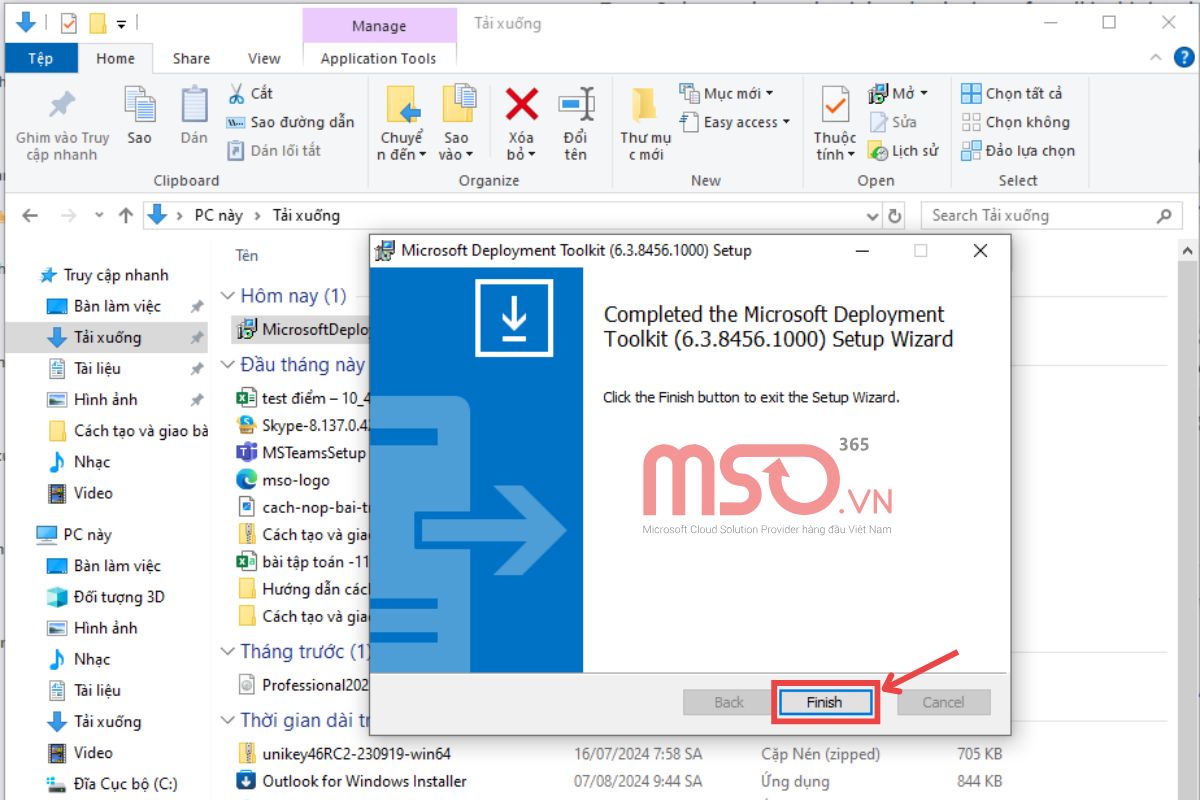The image size is (1200, 800).
Task: Expand the address bar history dropdown
Action: [x=872, y=215]
